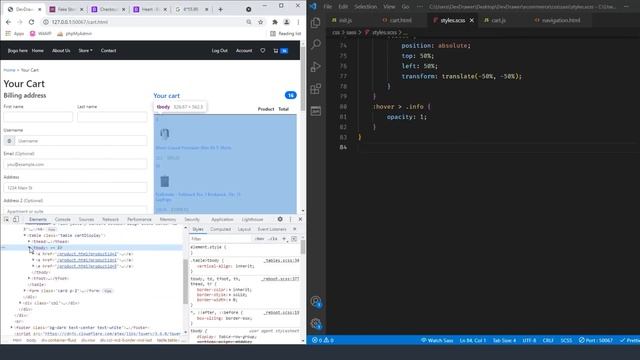
Task: Open the WAMP bookmark
Action: (40, 33)
